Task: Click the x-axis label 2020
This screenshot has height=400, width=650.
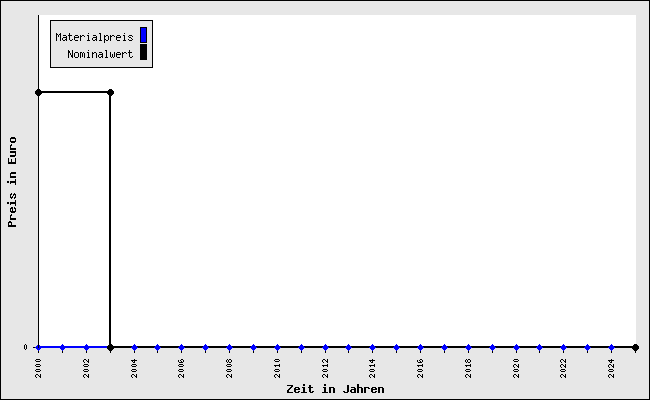Action: [516, 368]
